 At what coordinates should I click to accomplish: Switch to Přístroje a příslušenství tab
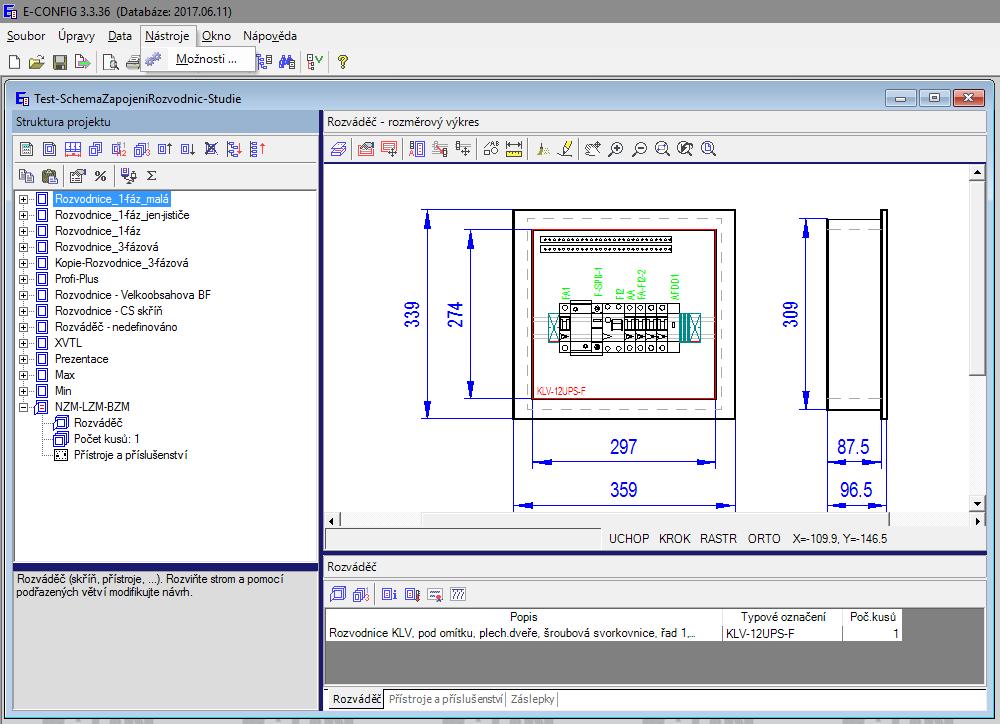445,699
